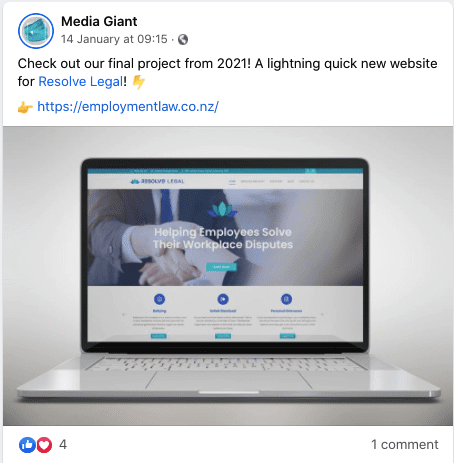Image resolution: width=454 pixels, height=463 pixels.
Task: Click the pointing hand emoji before URL
Action: 25,107
